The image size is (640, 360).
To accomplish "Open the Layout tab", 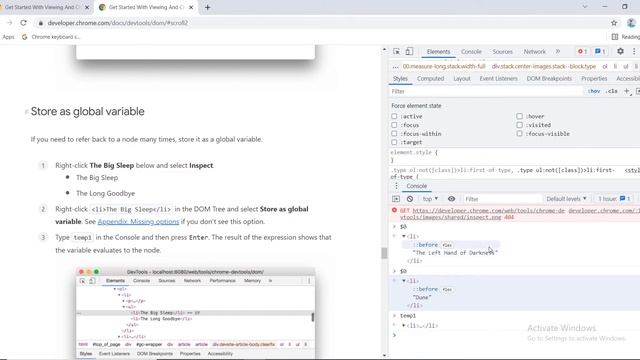I will click(462, 78).
